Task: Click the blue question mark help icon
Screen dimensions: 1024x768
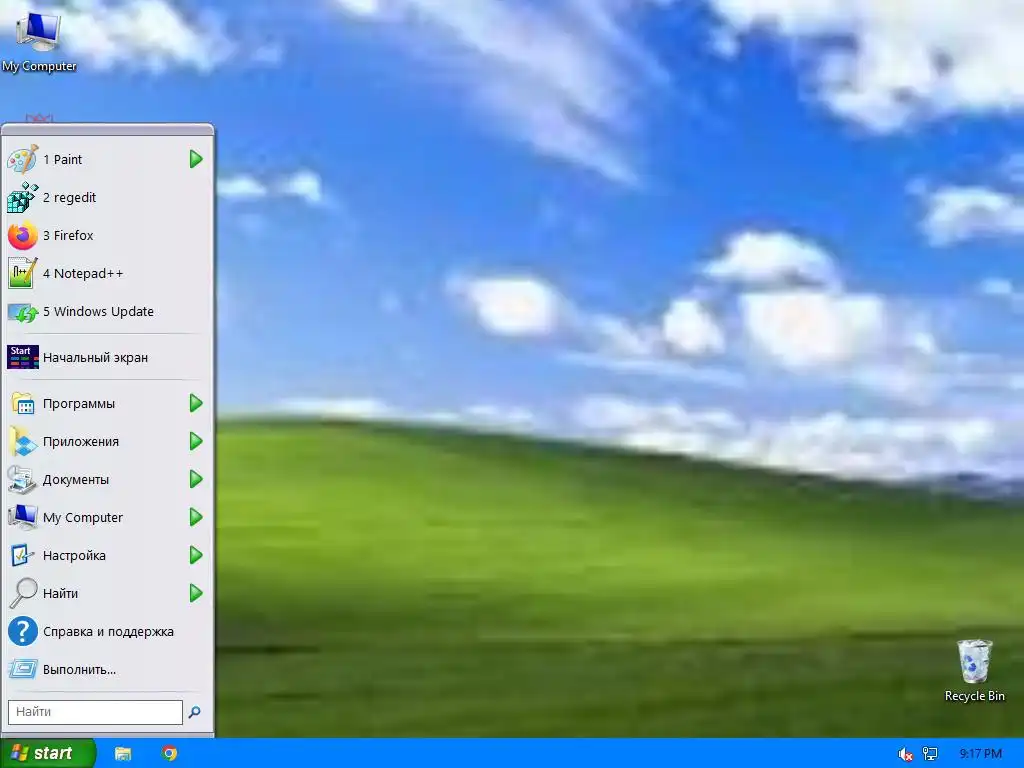Action: pos(23,632)
